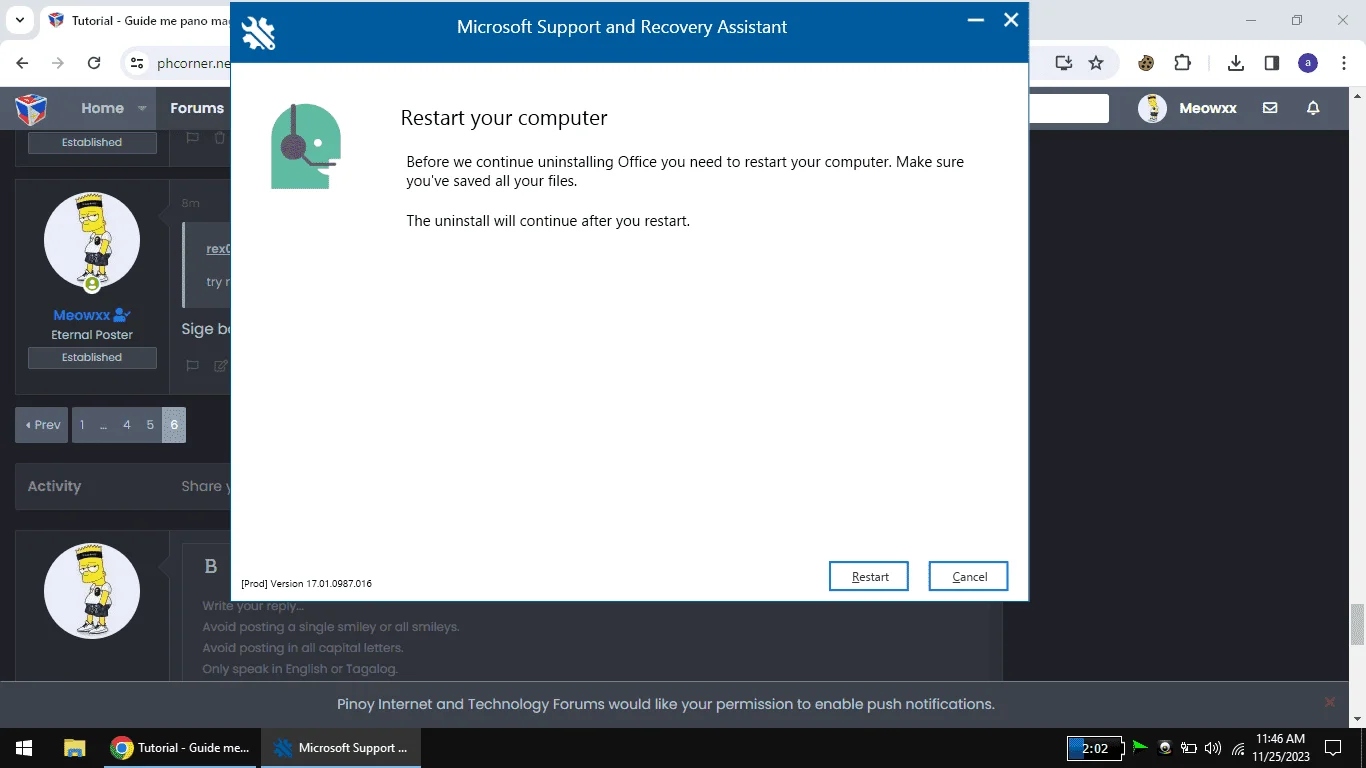Click Meowxx's Bart avatar on the post
Screen dimensions: 1366x768
[x=92, y=240]
